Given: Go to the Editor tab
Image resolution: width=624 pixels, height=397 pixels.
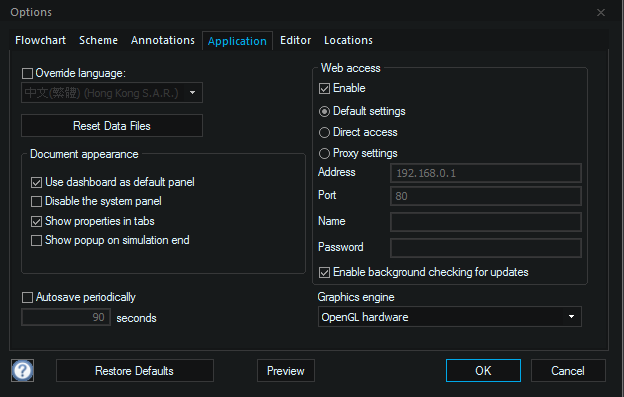Looking at the screenshot, I should tap(295, 40).
